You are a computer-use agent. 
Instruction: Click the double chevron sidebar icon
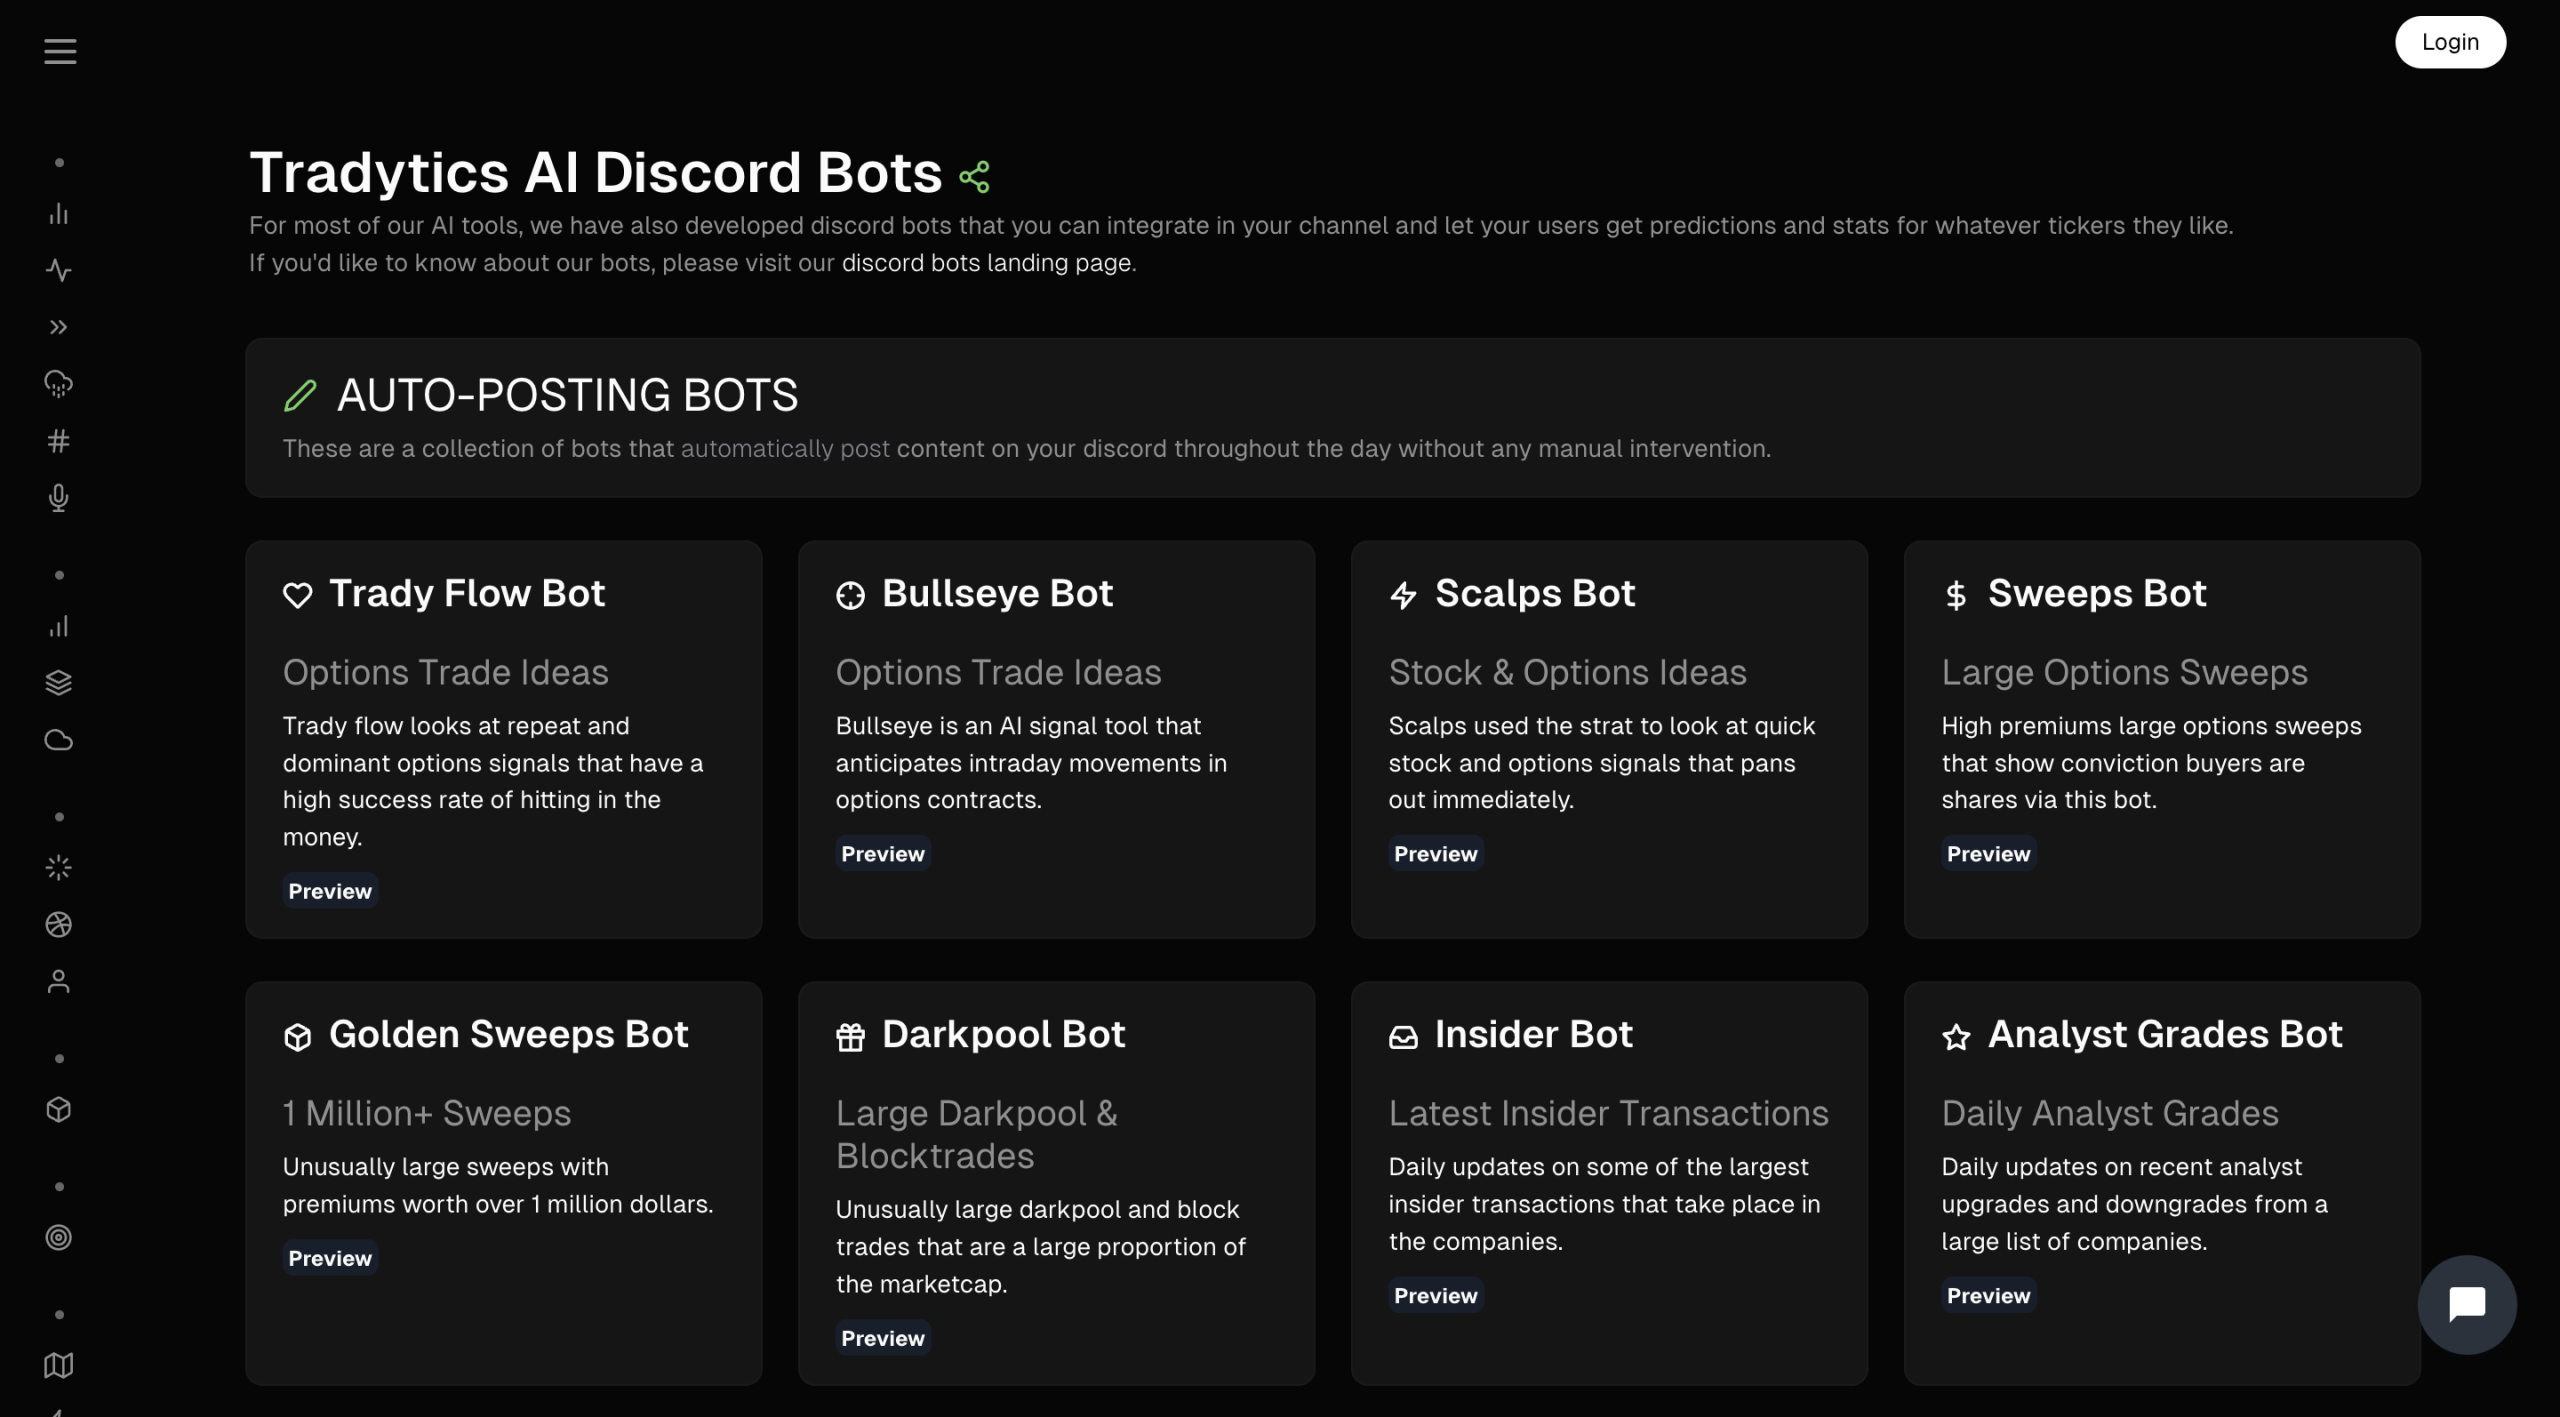[x=59, y=327]
